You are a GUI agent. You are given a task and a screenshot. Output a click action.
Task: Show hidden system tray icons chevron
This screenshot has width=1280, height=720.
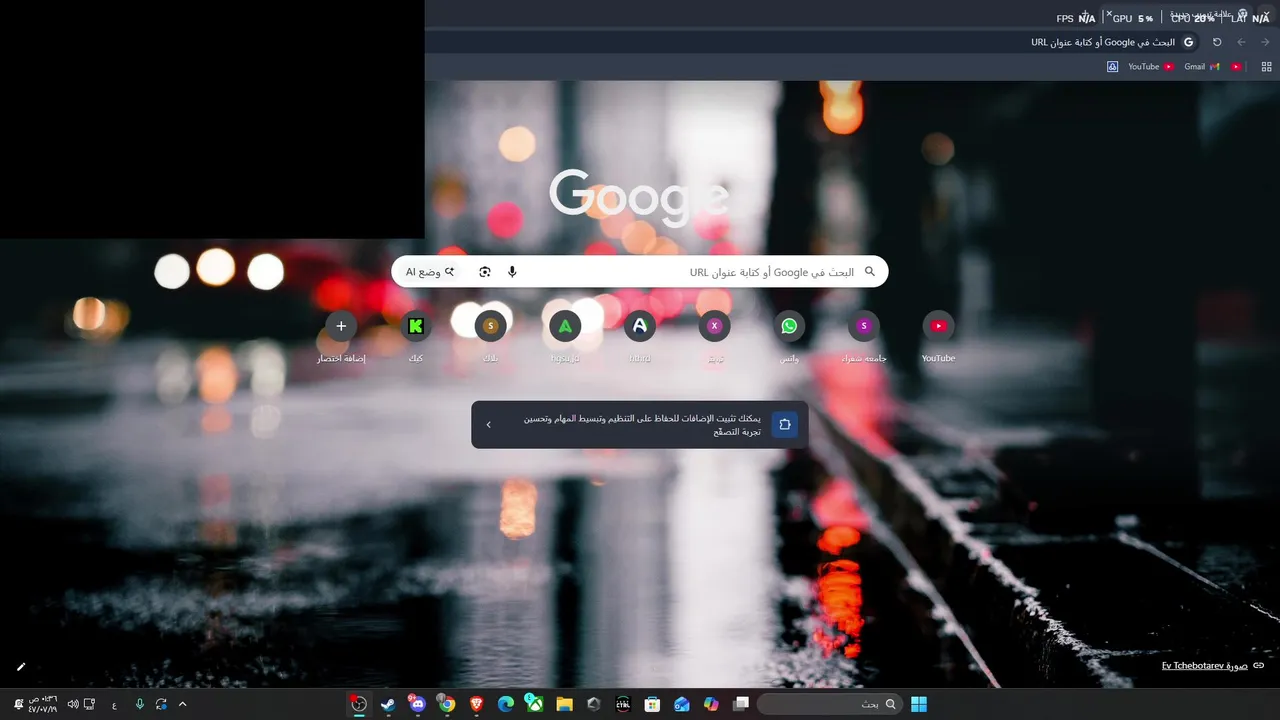click(182, 704)
